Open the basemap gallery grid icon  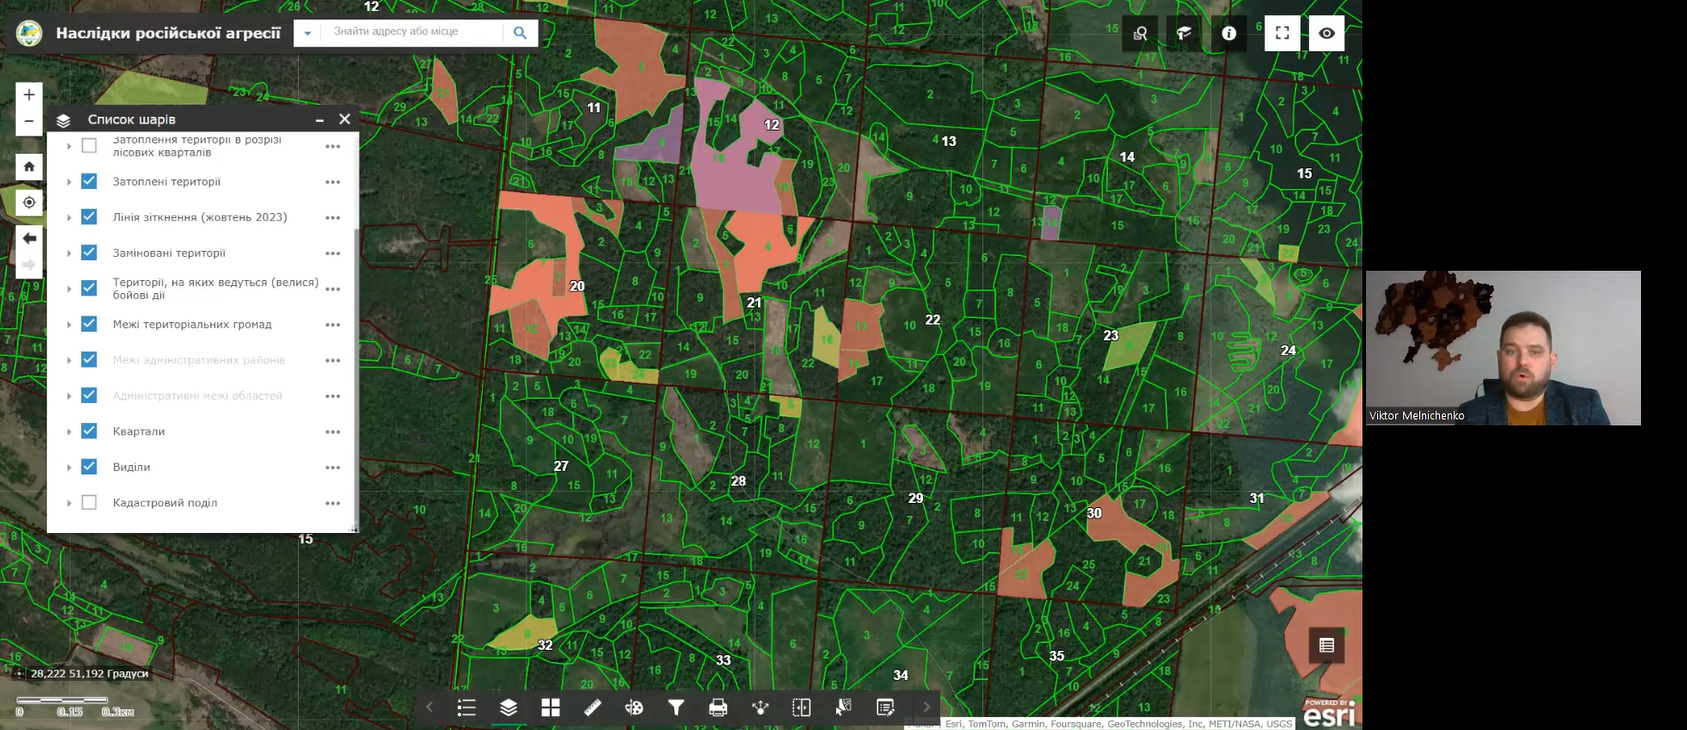550,708
